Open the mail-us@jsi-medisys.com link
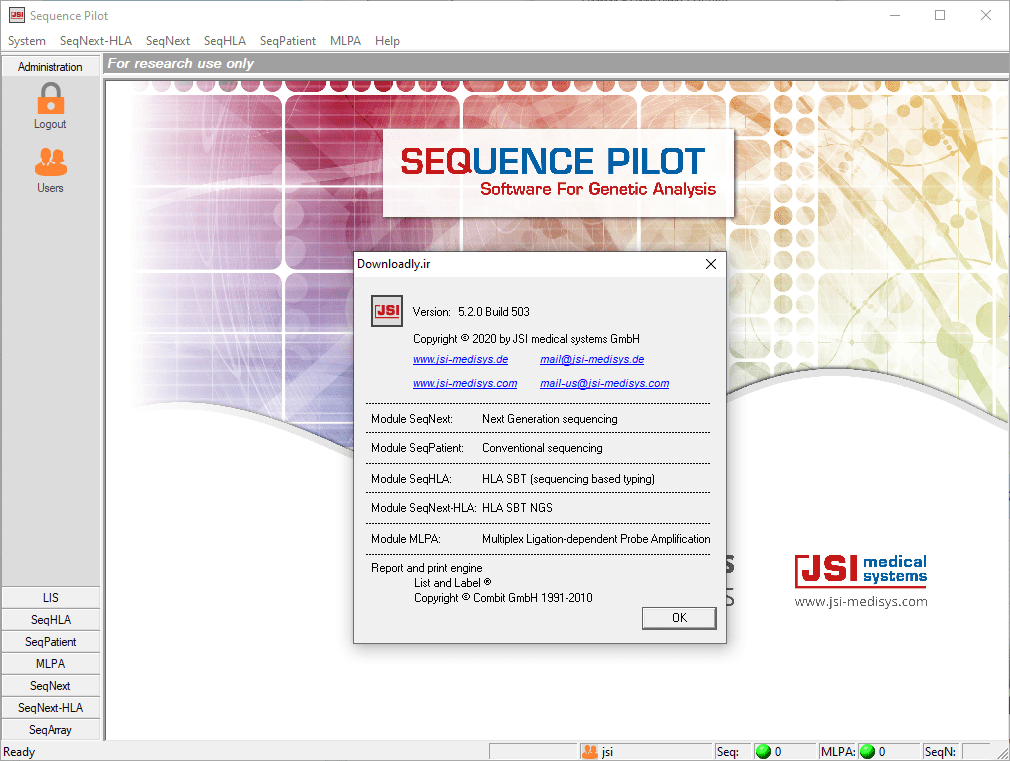 pos(604,383)
